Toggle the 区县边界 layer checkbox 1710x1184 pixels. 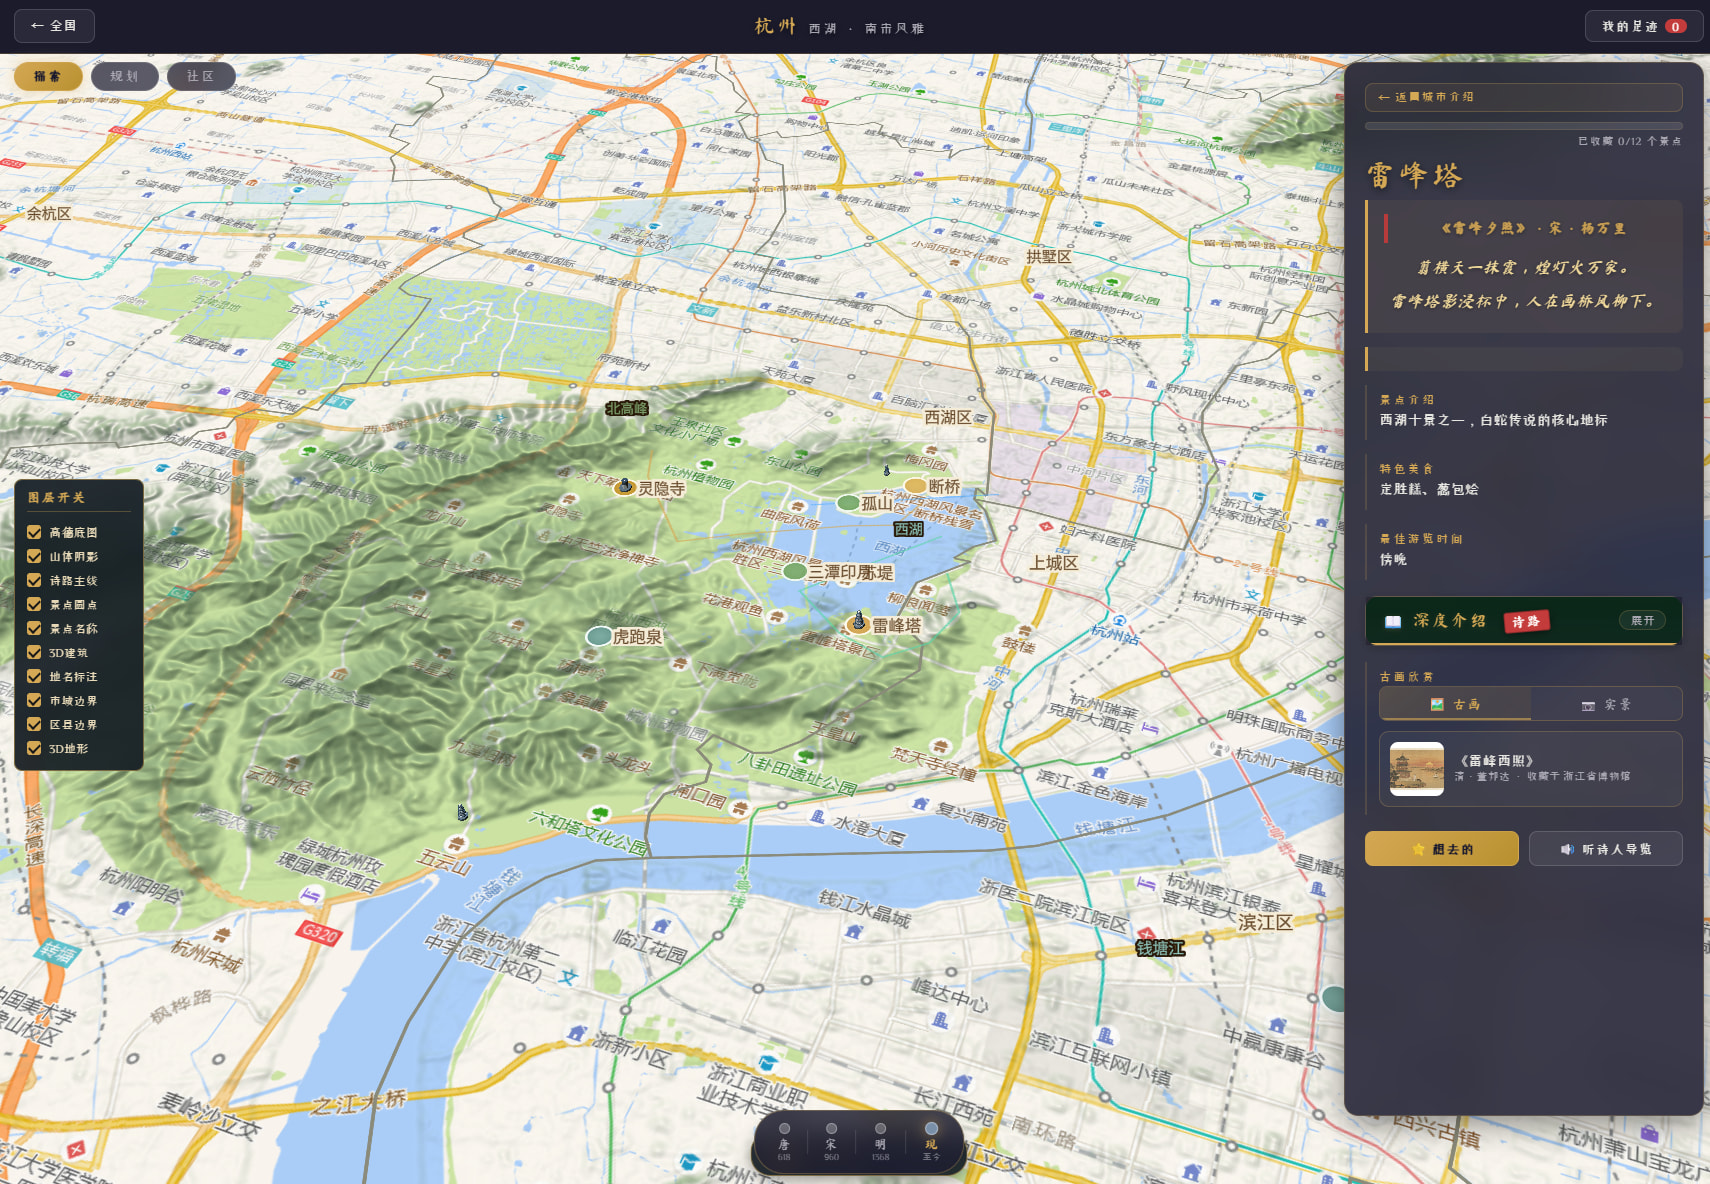click(x=34, y=724)
